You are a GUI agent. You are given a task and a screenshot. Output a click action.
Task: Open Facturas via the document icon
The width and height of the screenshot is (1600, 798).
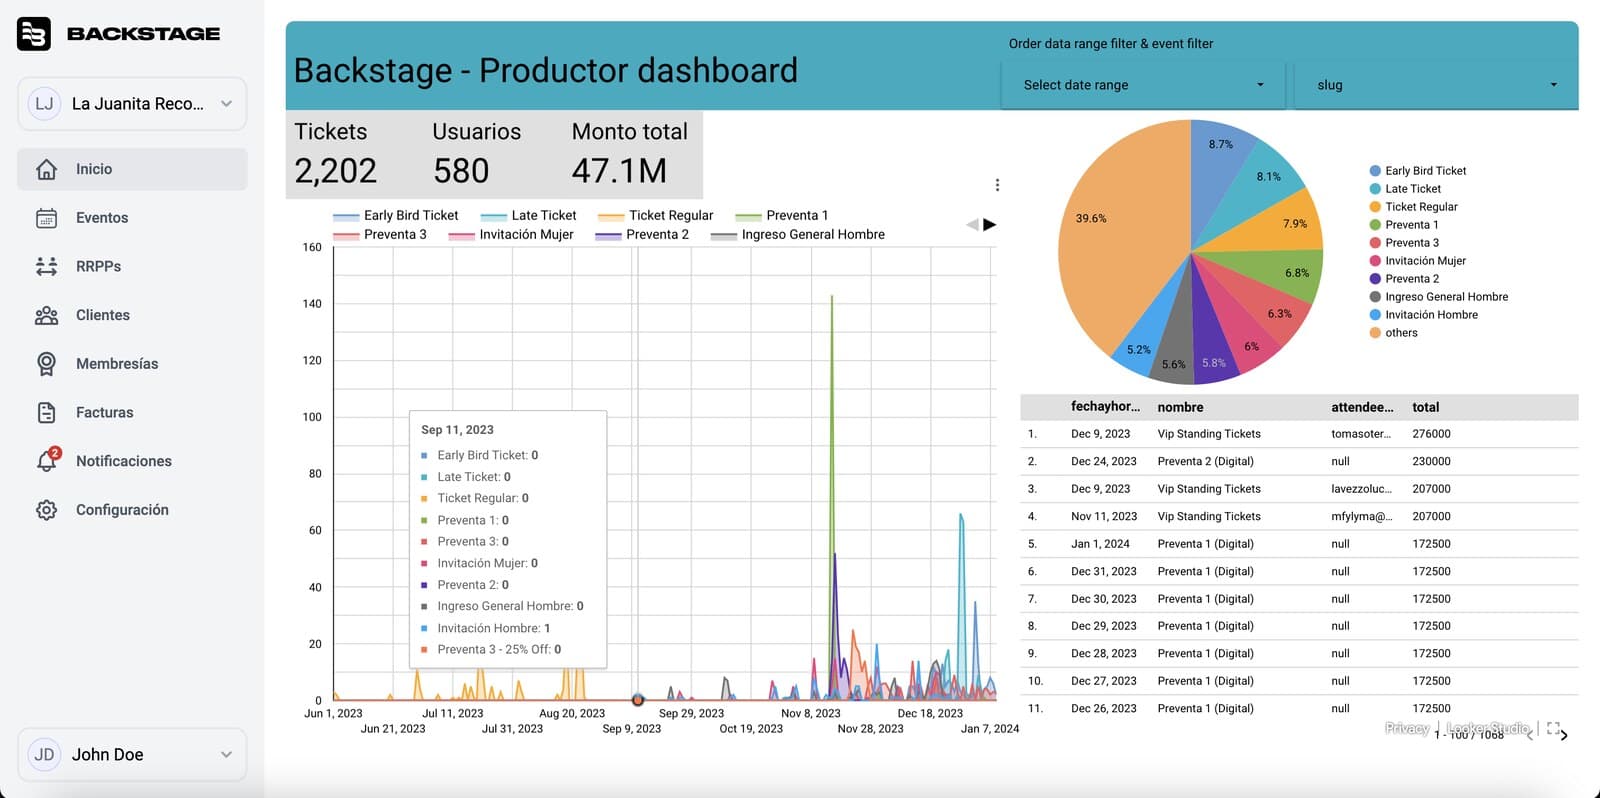pyautogui.click(x=47, y=412)
